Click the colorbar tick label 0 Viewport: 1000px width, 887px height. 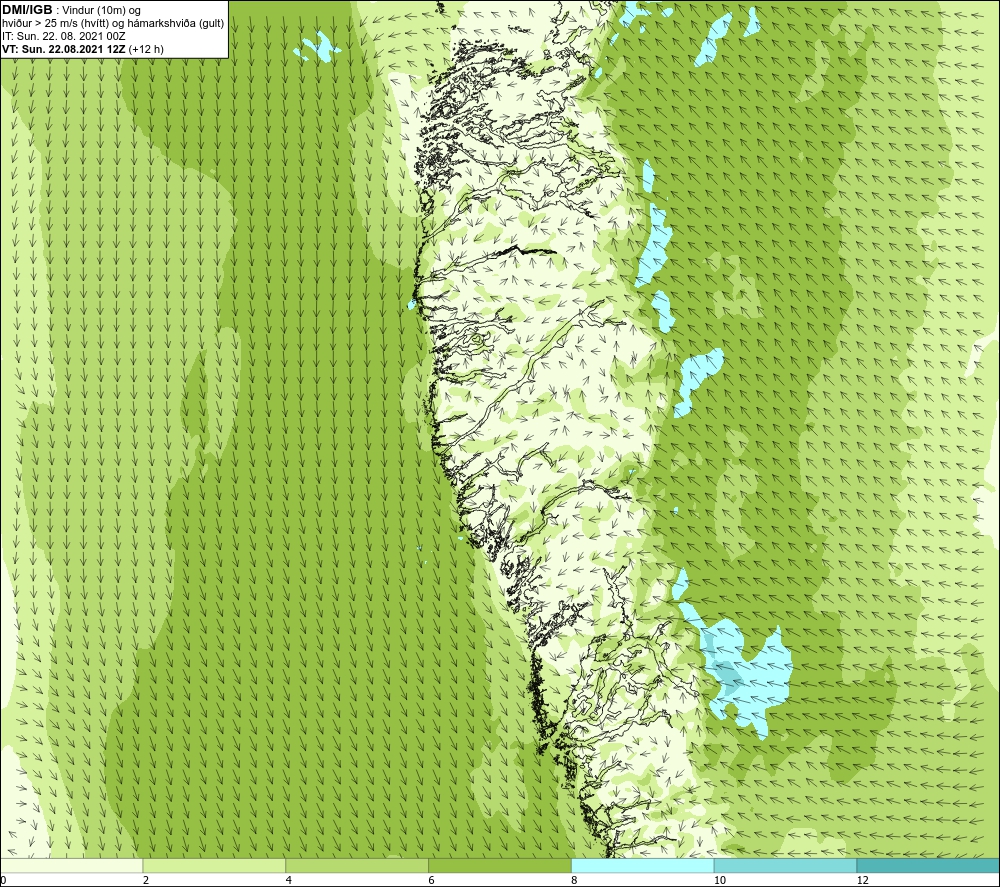pos(3,881)
